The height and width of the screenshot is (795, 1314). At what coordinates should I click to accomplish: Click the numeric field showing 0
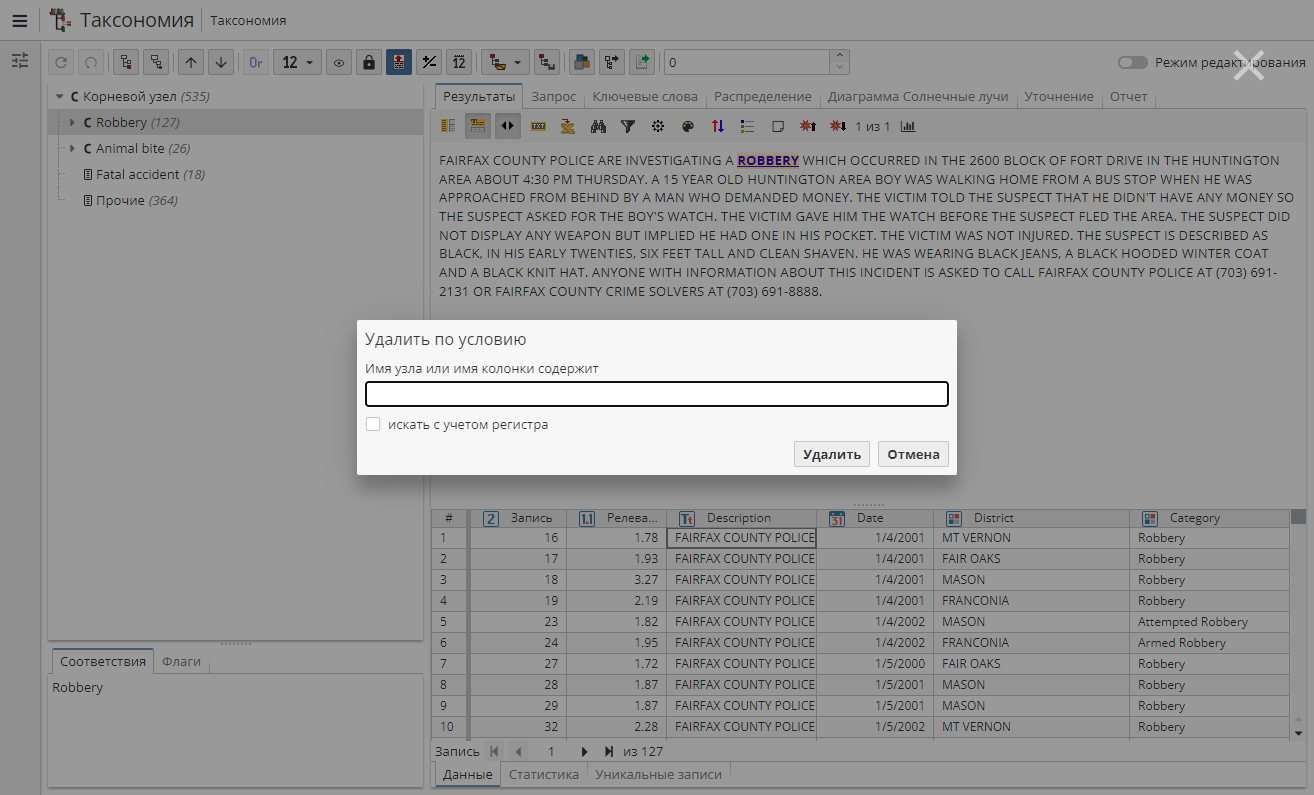pyautogui.click(x=747, y=62)
